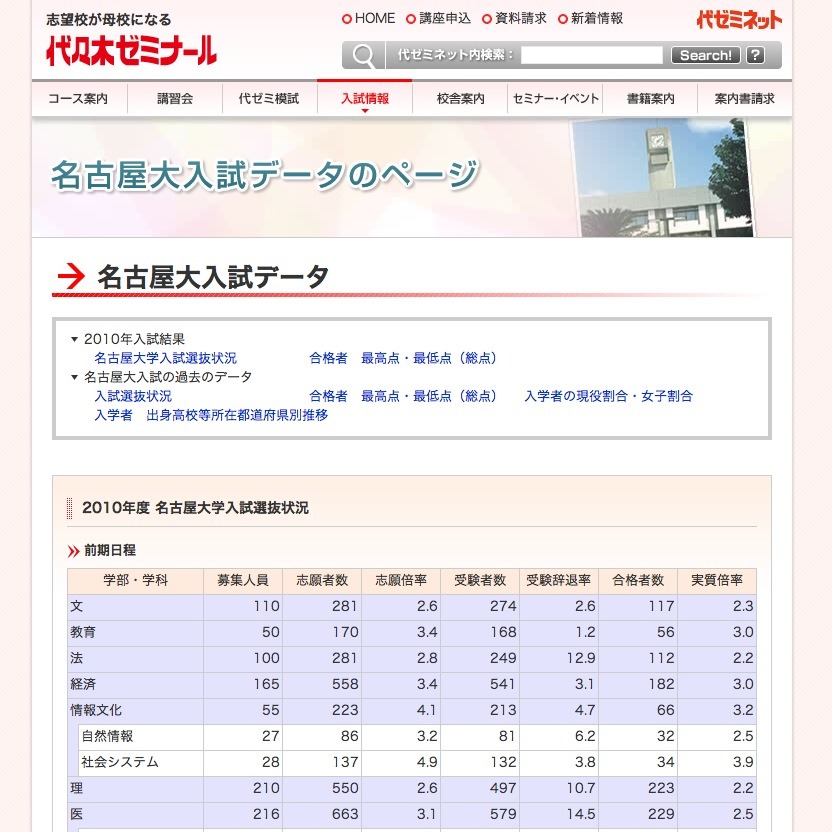Open 合格者 link under 過去のデータ
The height and width of the screenshot is (832, 832).
[328, 396]
